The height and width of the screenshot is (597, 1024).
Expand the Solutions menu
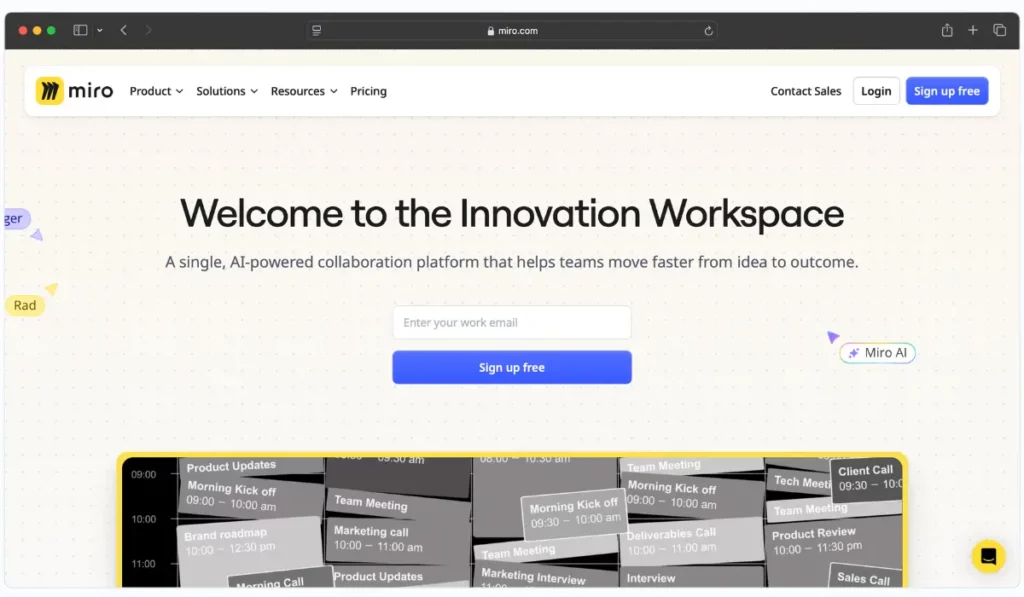point(227,91)
